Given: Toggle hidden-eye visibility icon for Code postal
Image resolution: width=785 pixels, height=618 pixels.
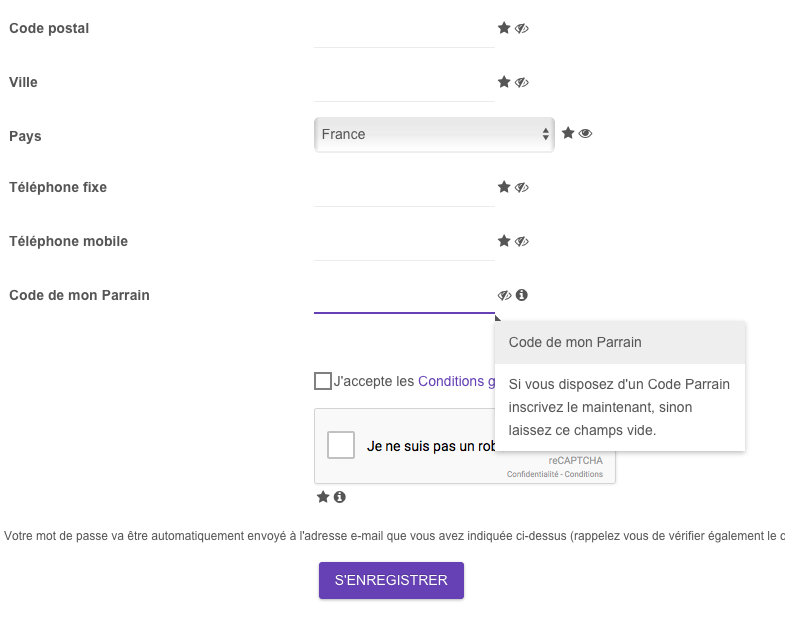Looking at the screenshot, I should click(x=522, y=29).
